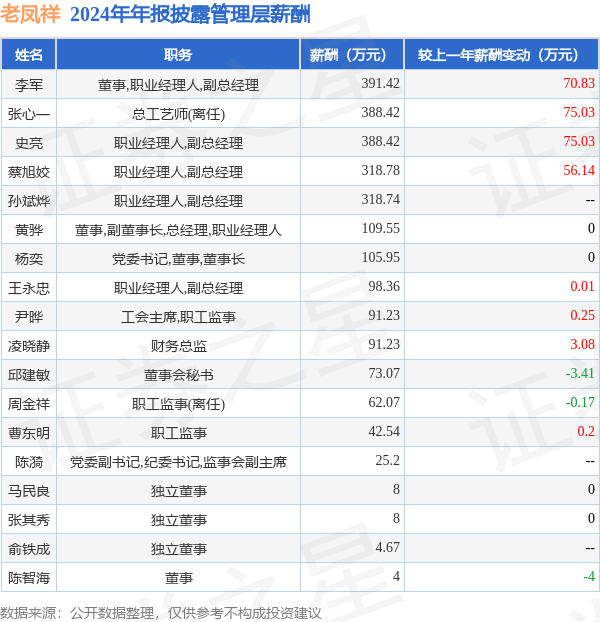Screen dimensions: 600x622
Task: Click change value 70.83
Action: tap(579, 83)
